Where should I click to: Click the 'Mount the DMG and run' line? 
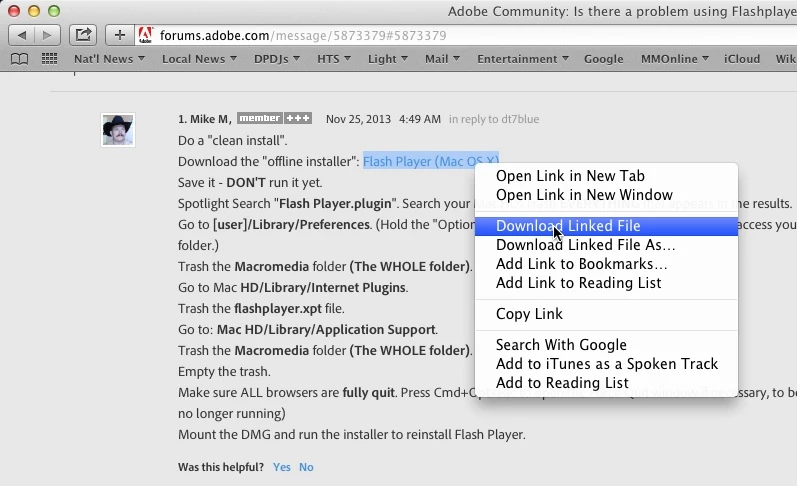(352, 435)
